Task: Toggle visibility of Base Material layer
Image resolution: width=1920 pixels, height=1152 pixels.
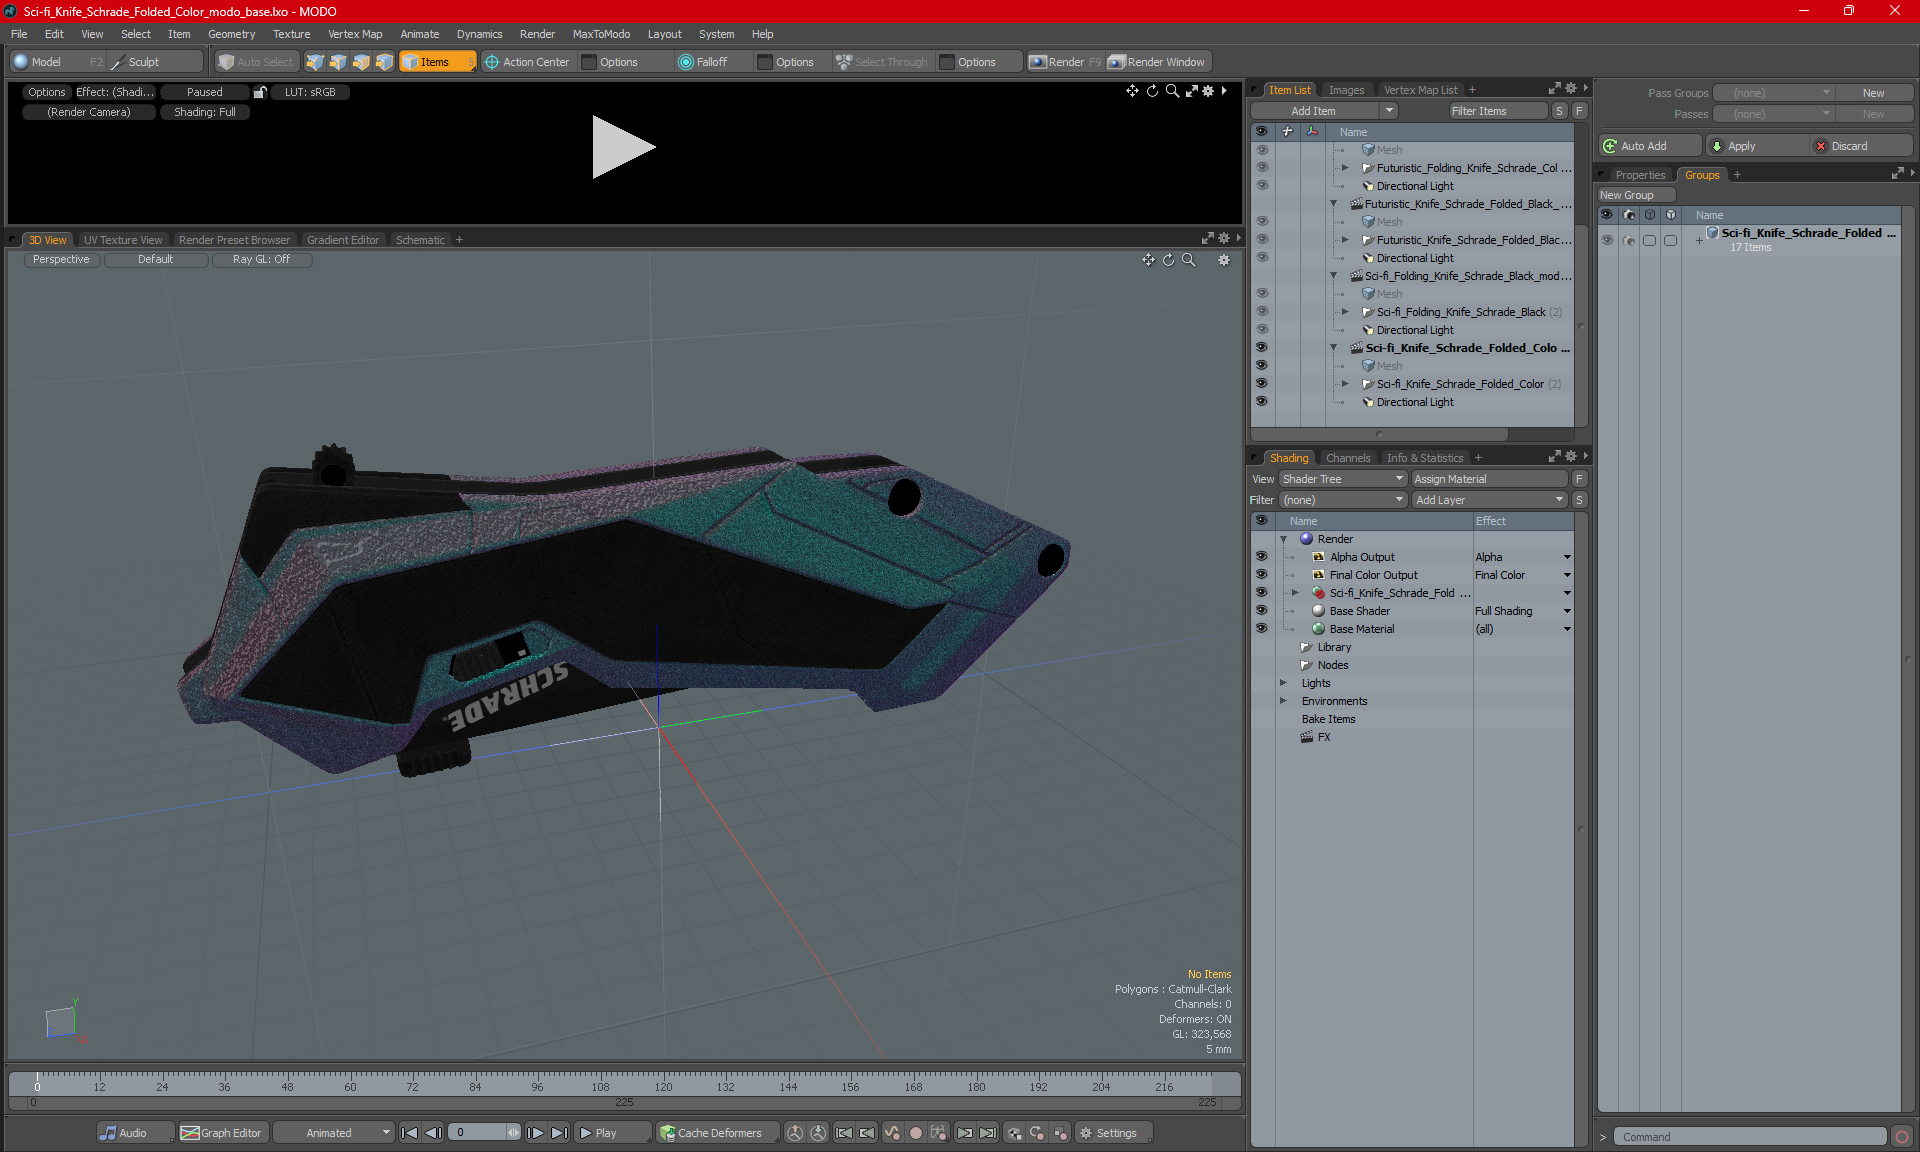Action: (1261, 629)
